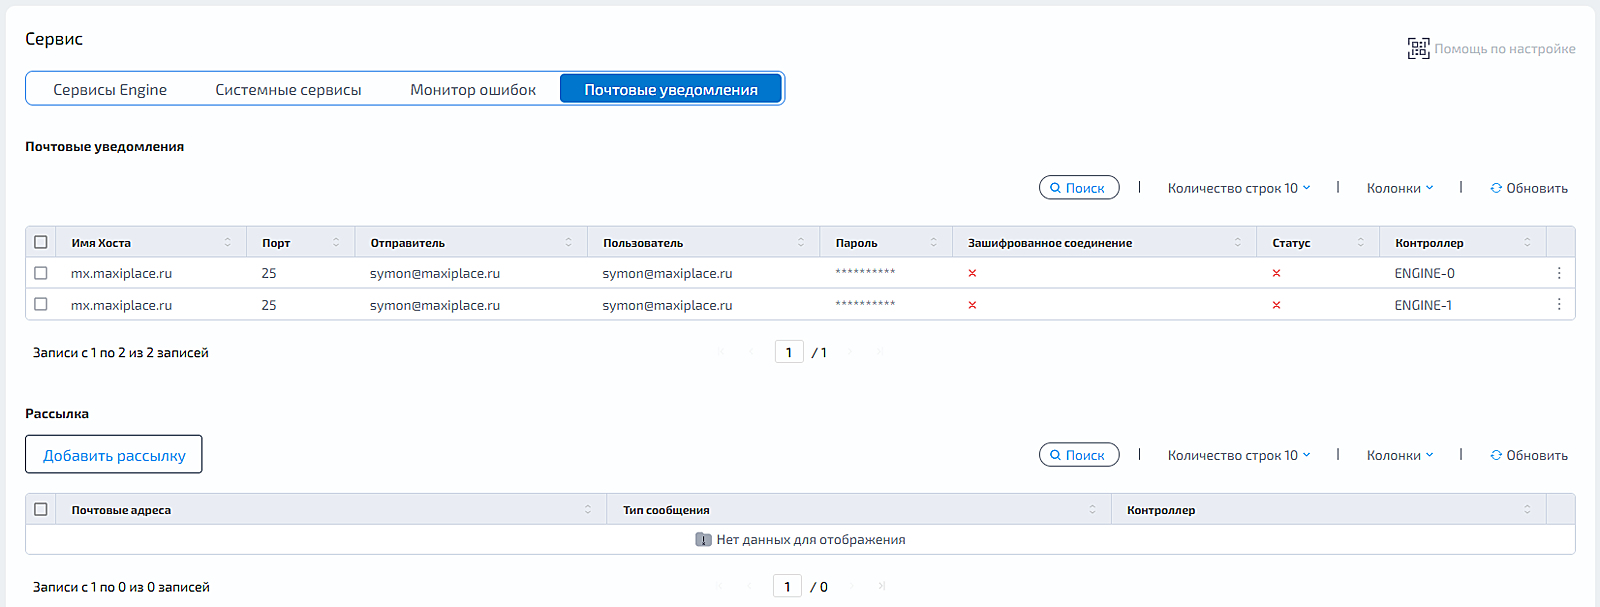Sort by the Пользователь column arrows
The image size is (1600, 607).
pos(801,242)
